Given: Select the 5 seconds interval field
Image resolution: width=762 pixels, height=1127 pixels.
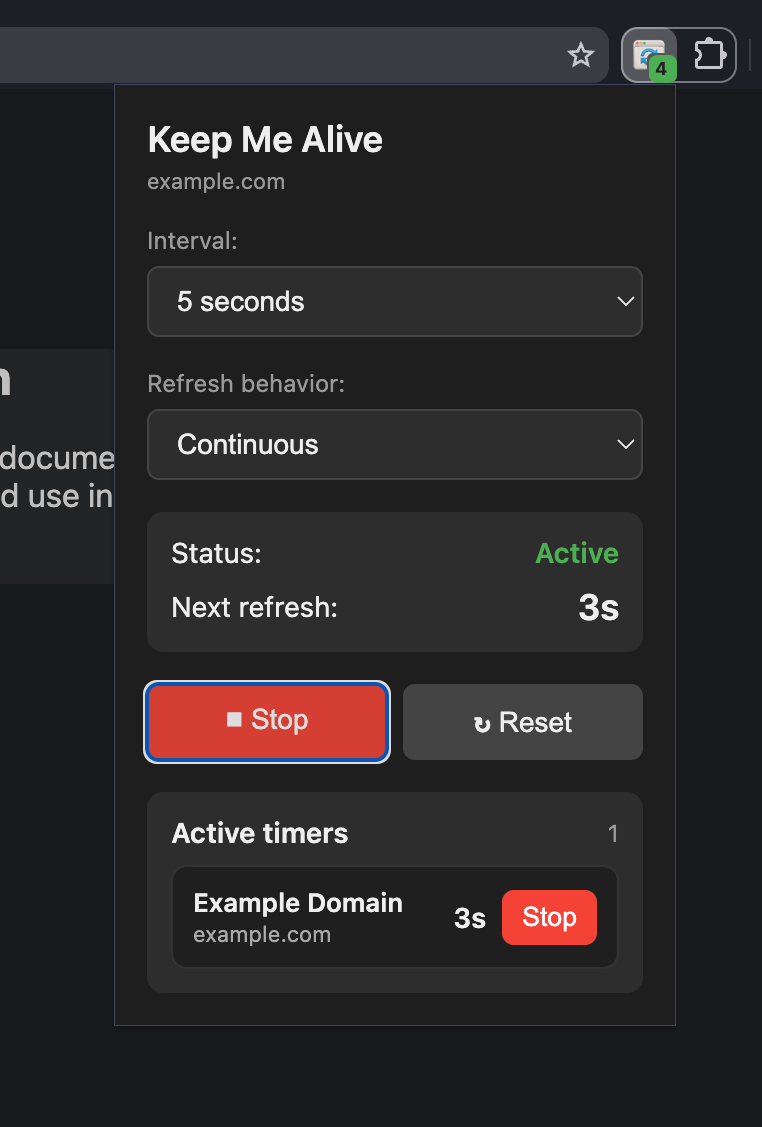Looking at the screenshot, I should [x=395, y=301].
